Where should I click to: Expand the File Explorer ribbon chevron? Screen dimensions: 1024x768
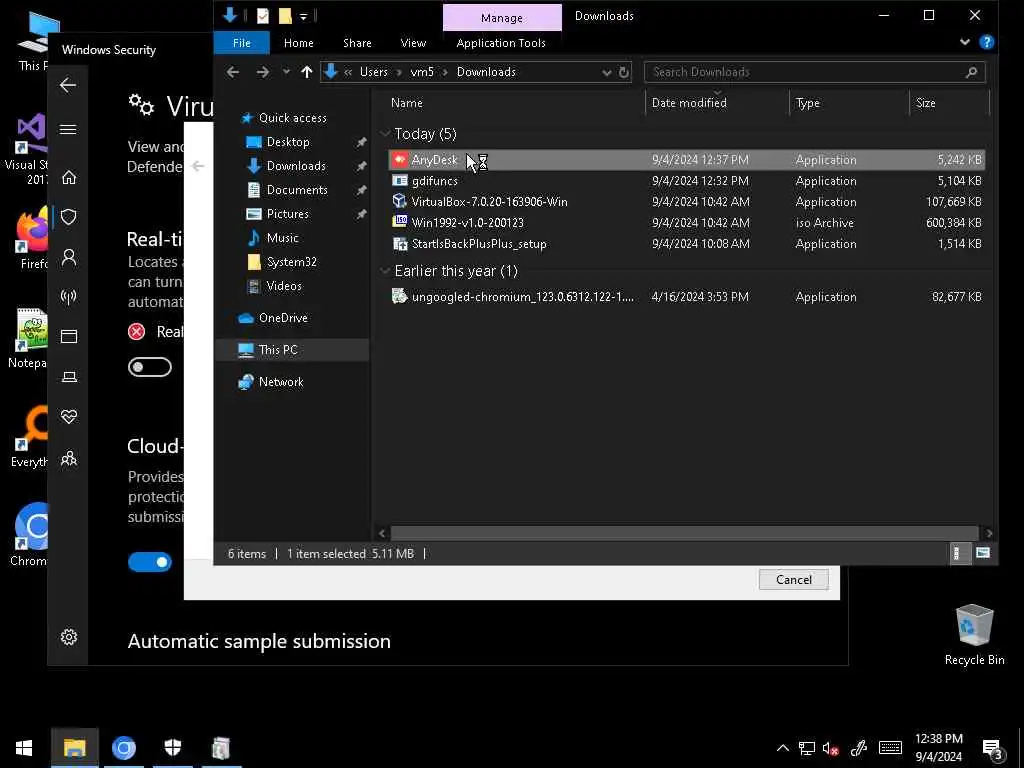(x=965, y=42)
